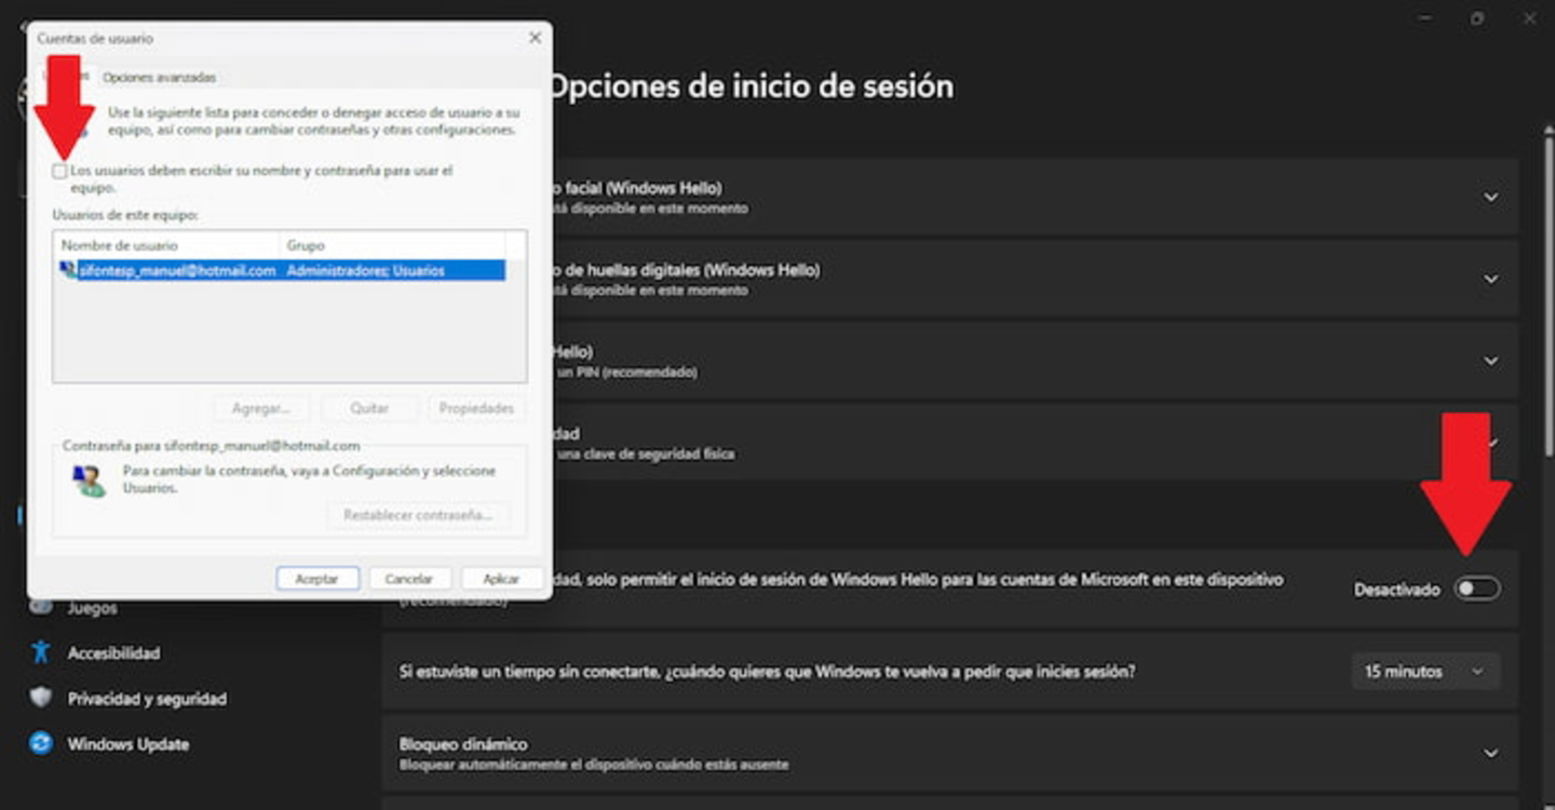Minimize the Settings window
Screen dimensions: 1555x810
click(x=1426, y=19)
